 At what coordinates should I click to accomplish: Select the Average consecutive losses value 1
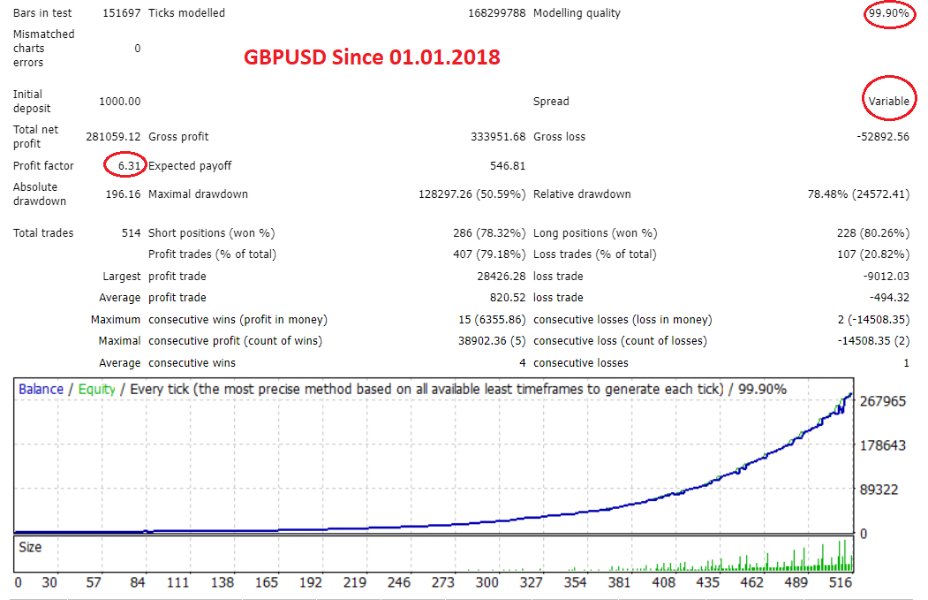click(906, 363)
